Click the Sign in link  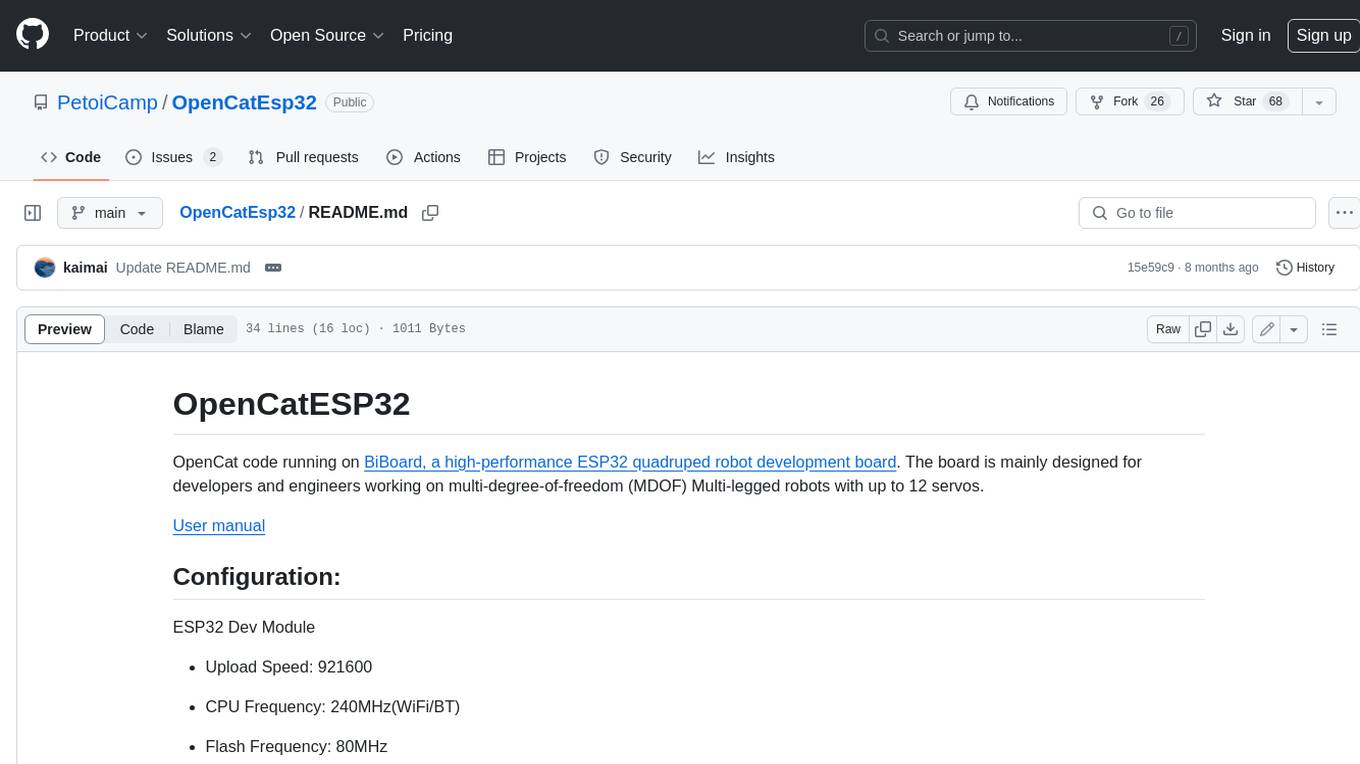coord(1245,35)
